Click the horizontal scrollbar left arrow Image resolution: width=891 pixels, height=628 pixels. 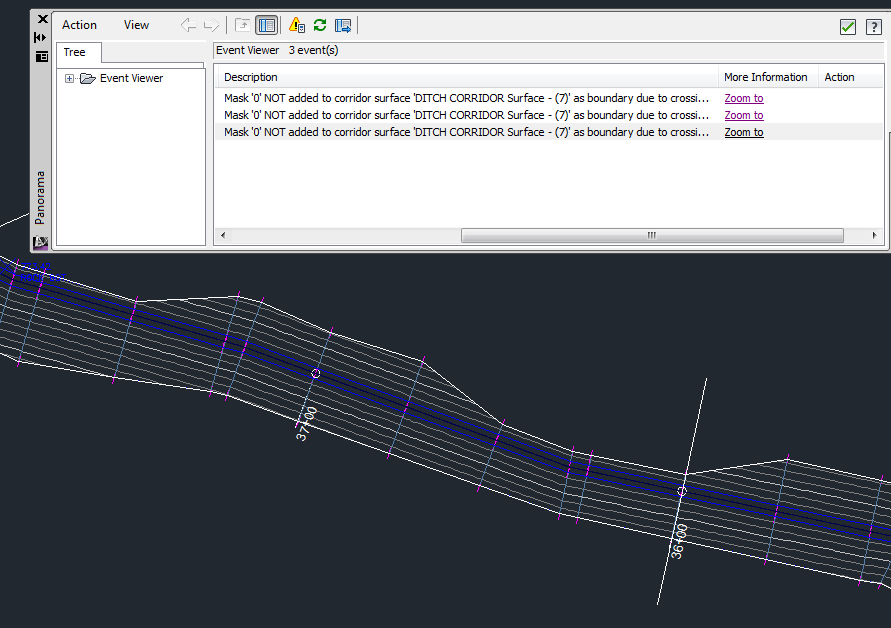pos(222,236)
